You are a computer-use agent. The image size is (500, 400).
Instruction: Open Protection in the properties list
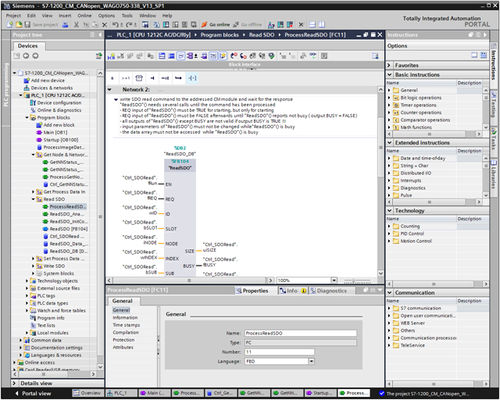[x=124, y=340]
